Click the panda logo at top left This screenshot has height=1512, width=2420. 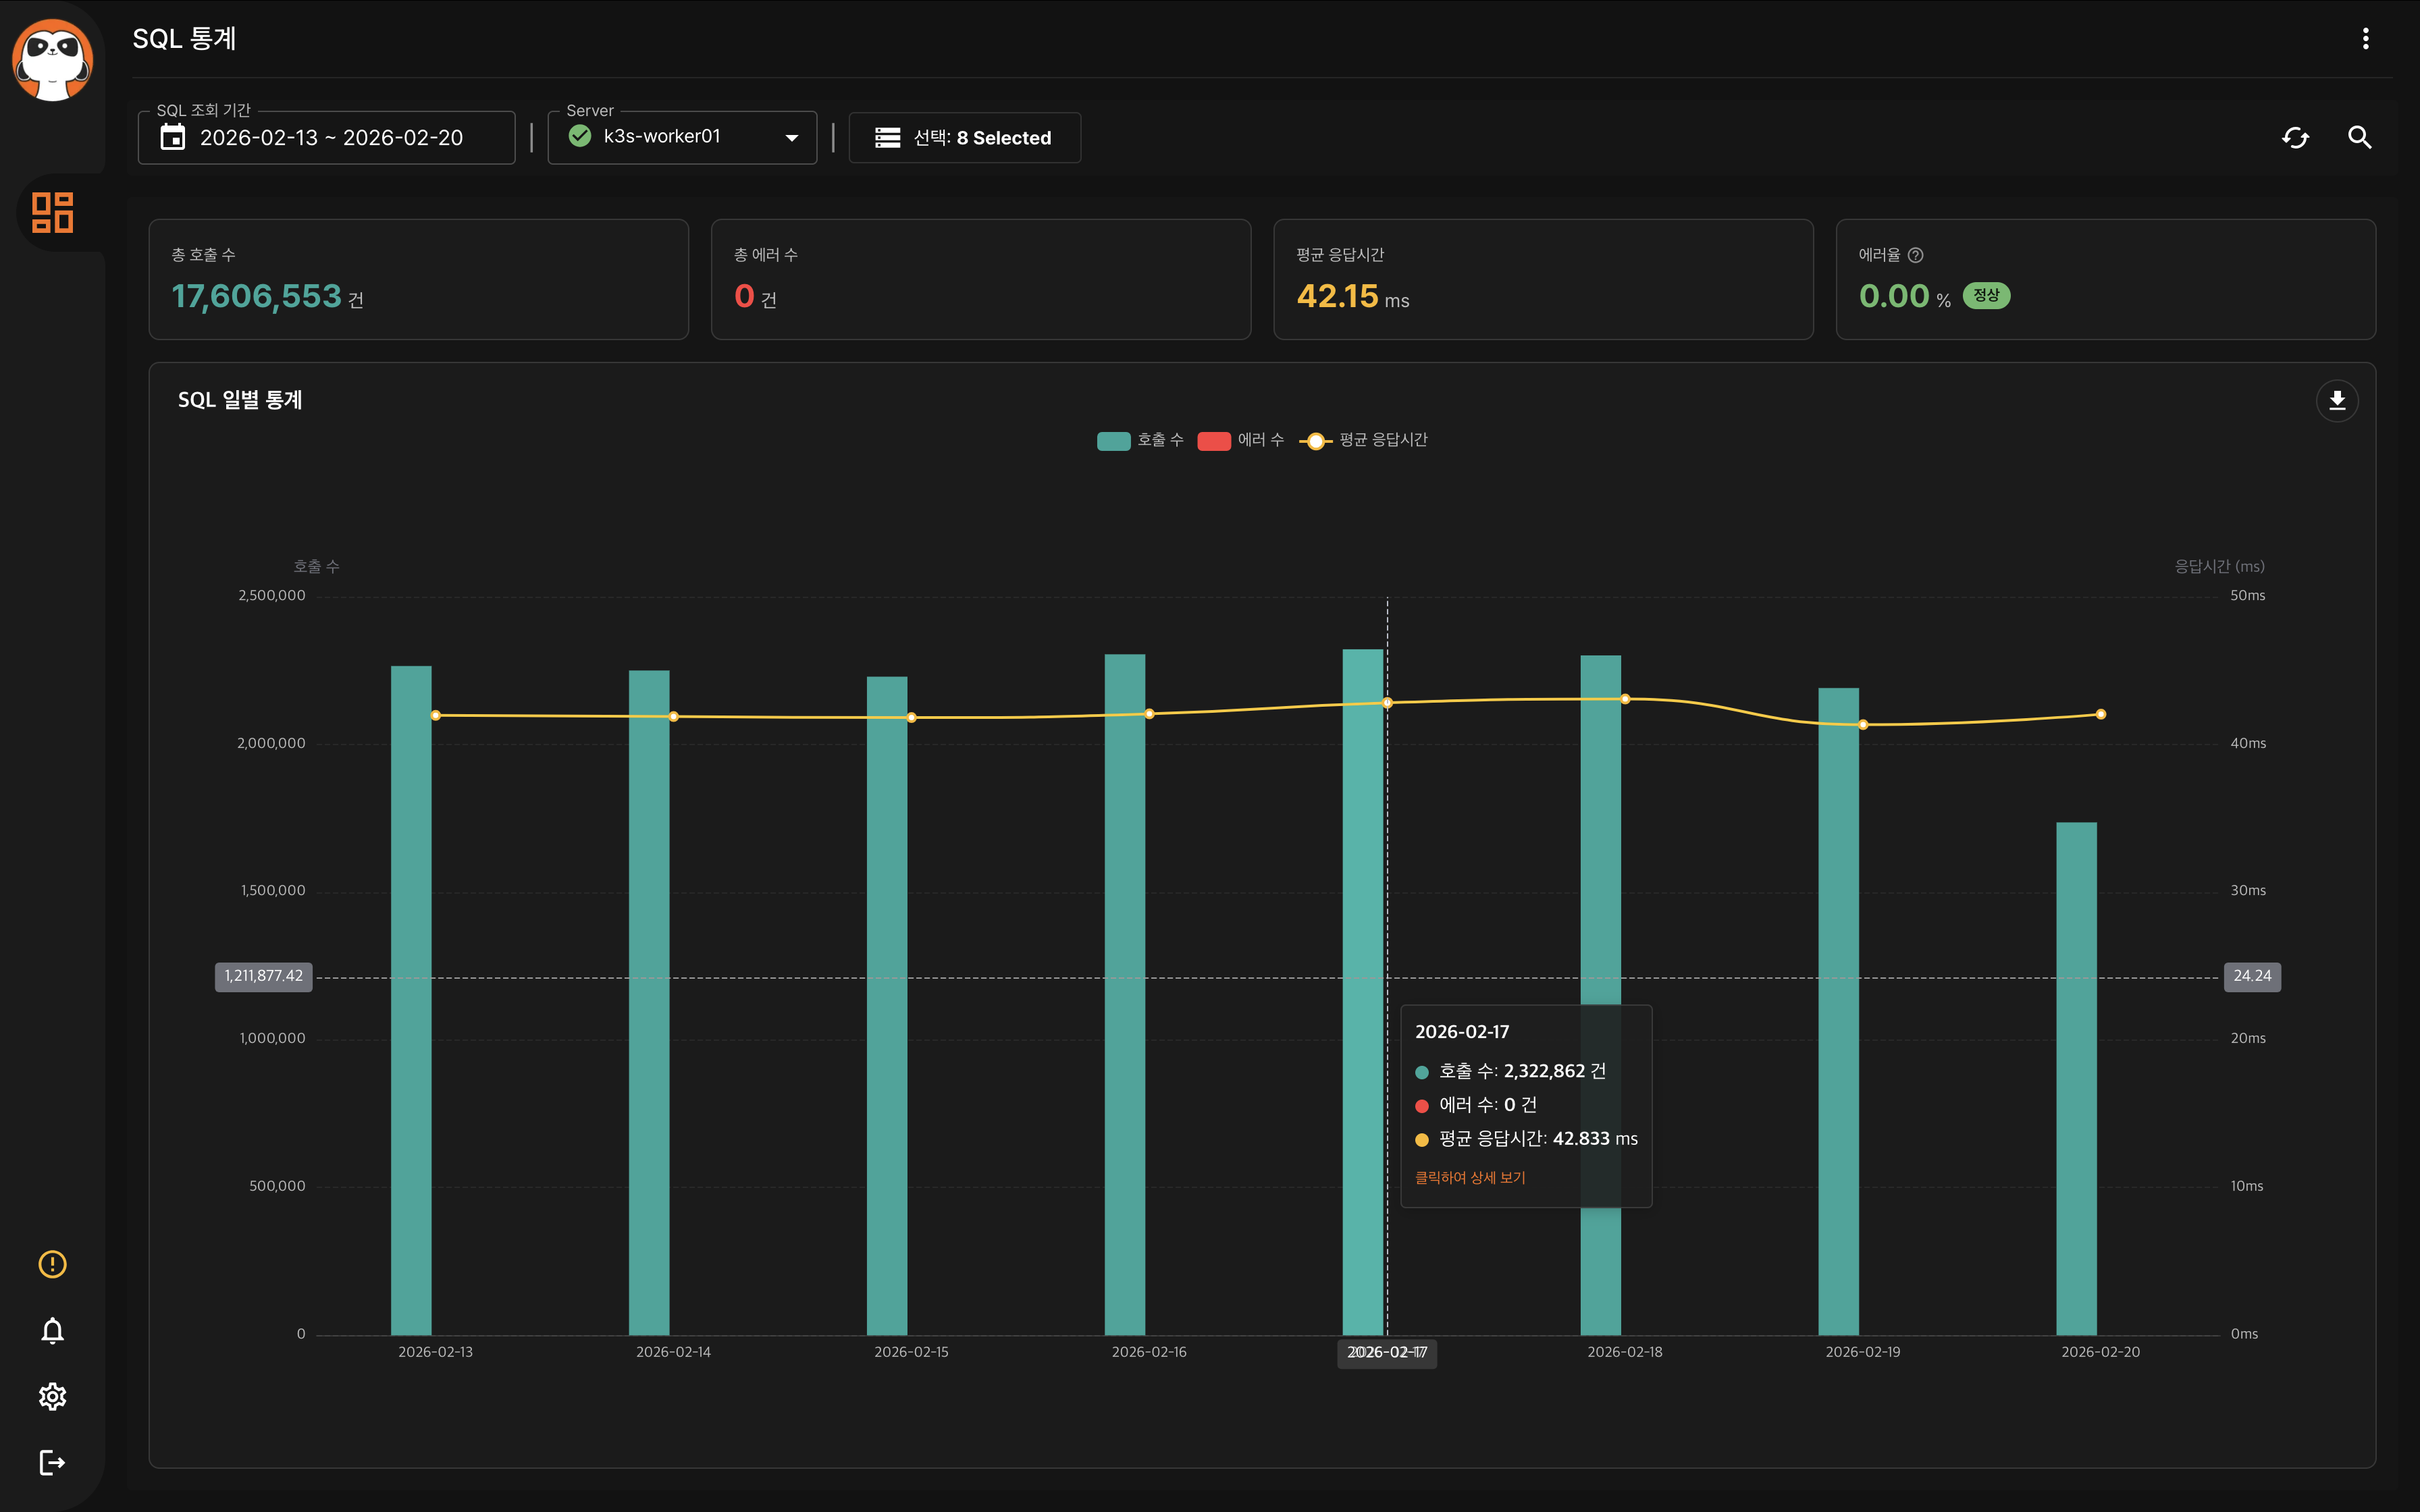pyautogui.click(x=52, y=60)
